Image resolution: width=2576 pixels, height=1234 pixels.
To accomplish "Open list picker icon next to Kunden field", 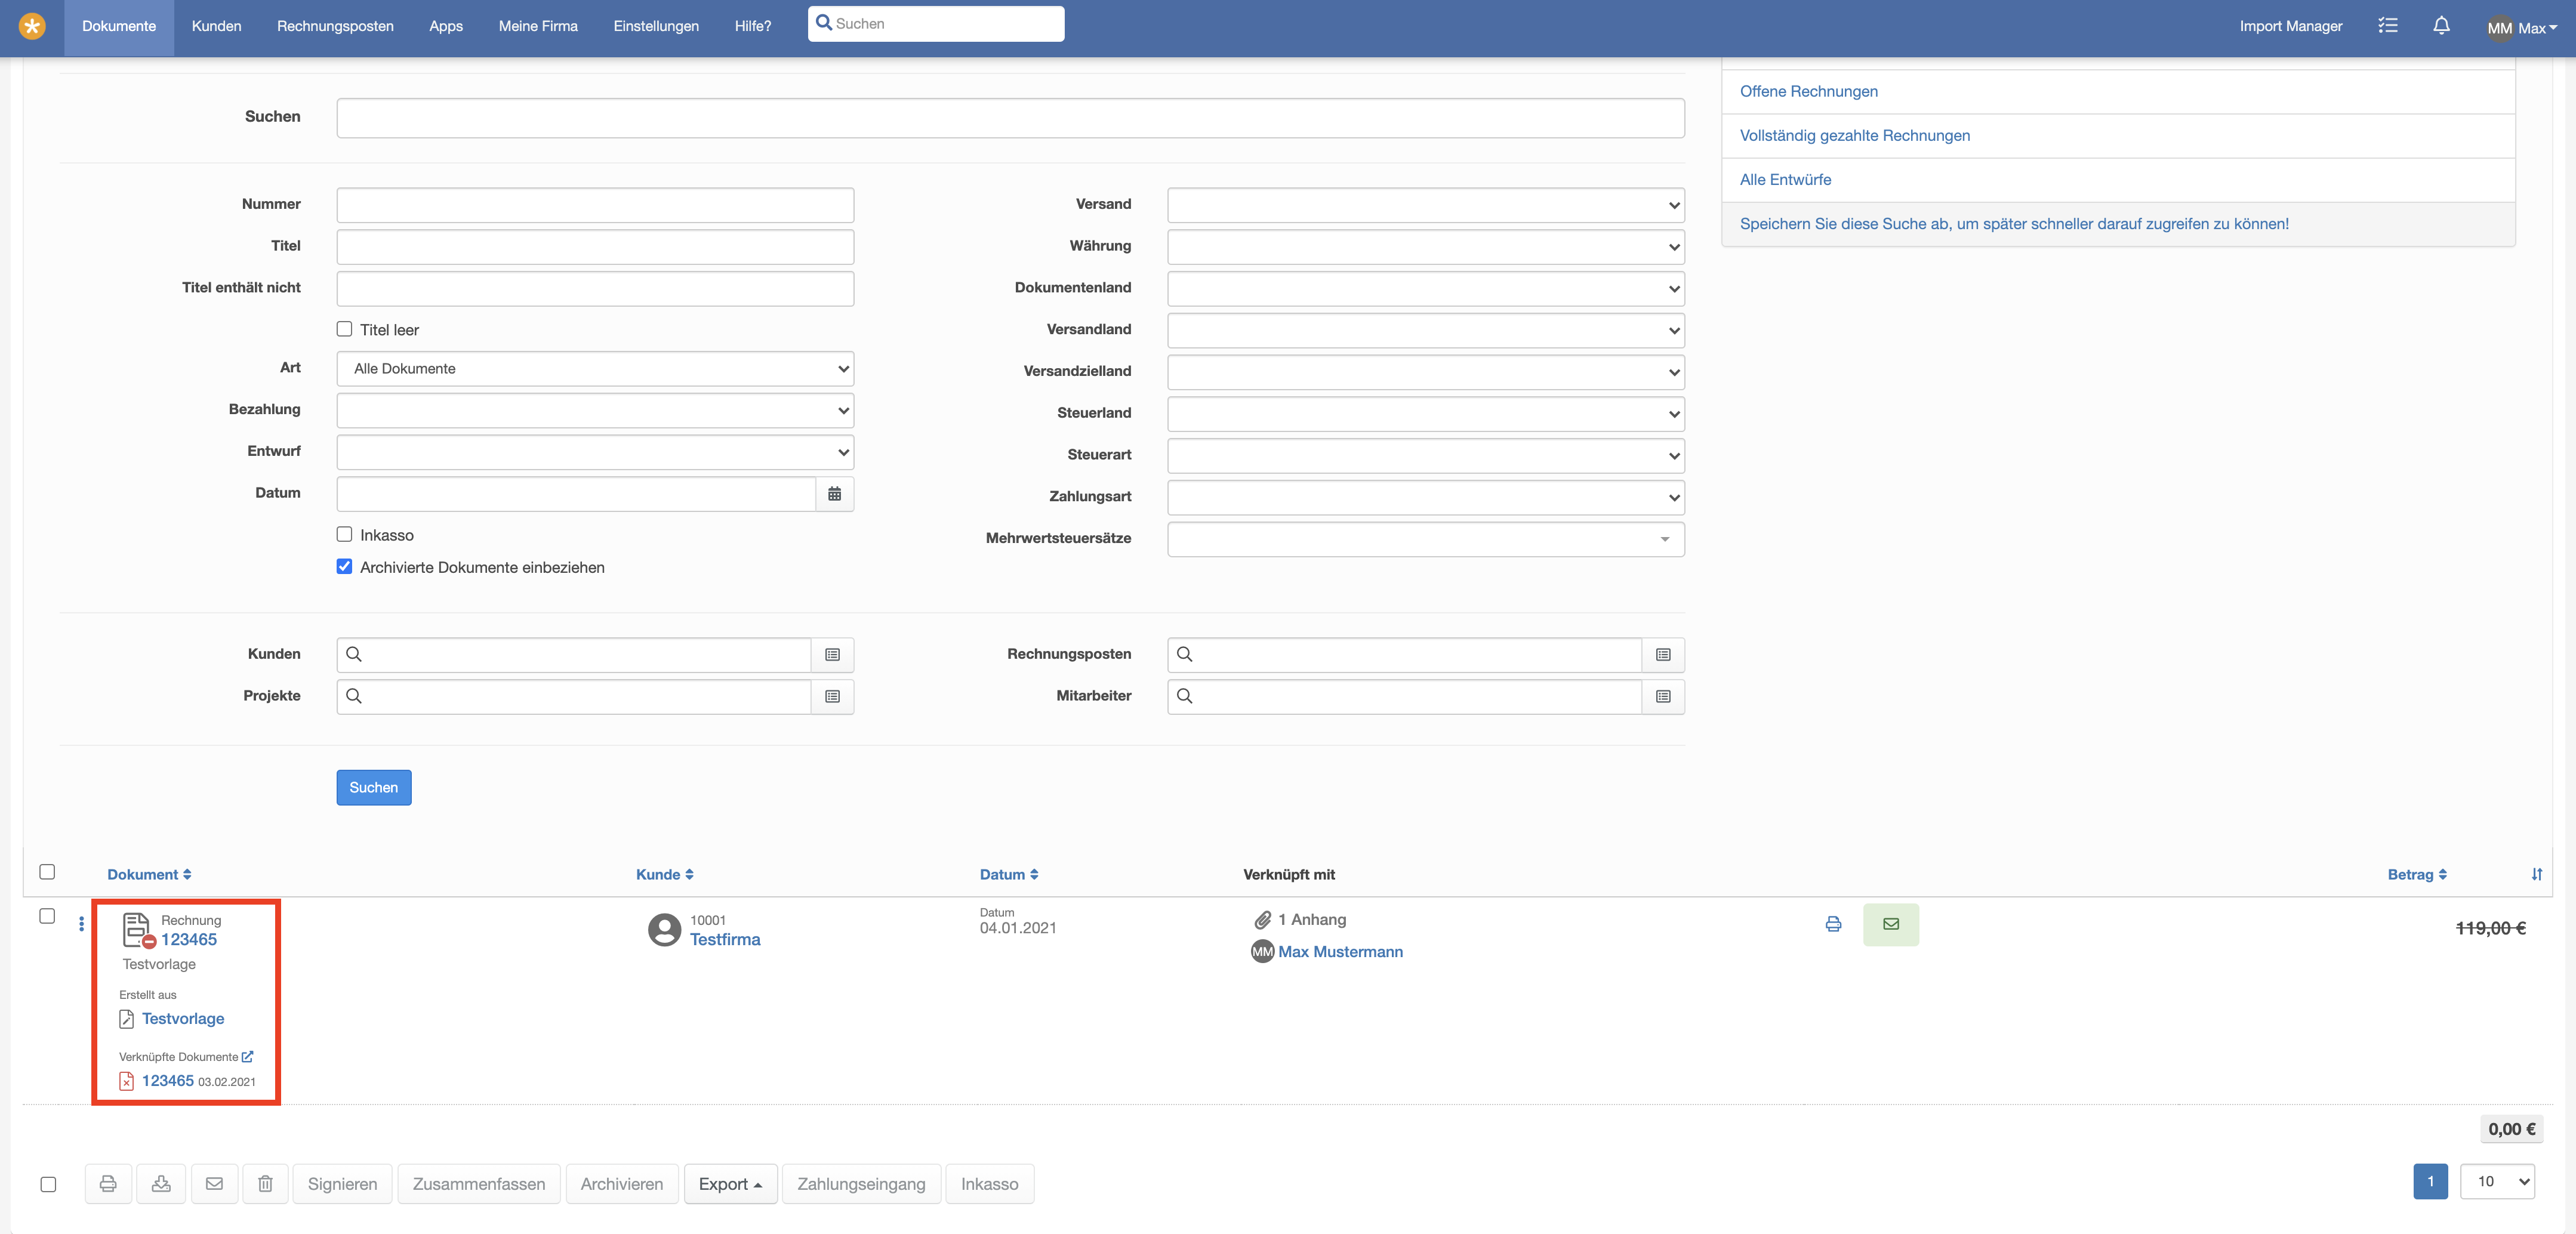I will point(832,654).
